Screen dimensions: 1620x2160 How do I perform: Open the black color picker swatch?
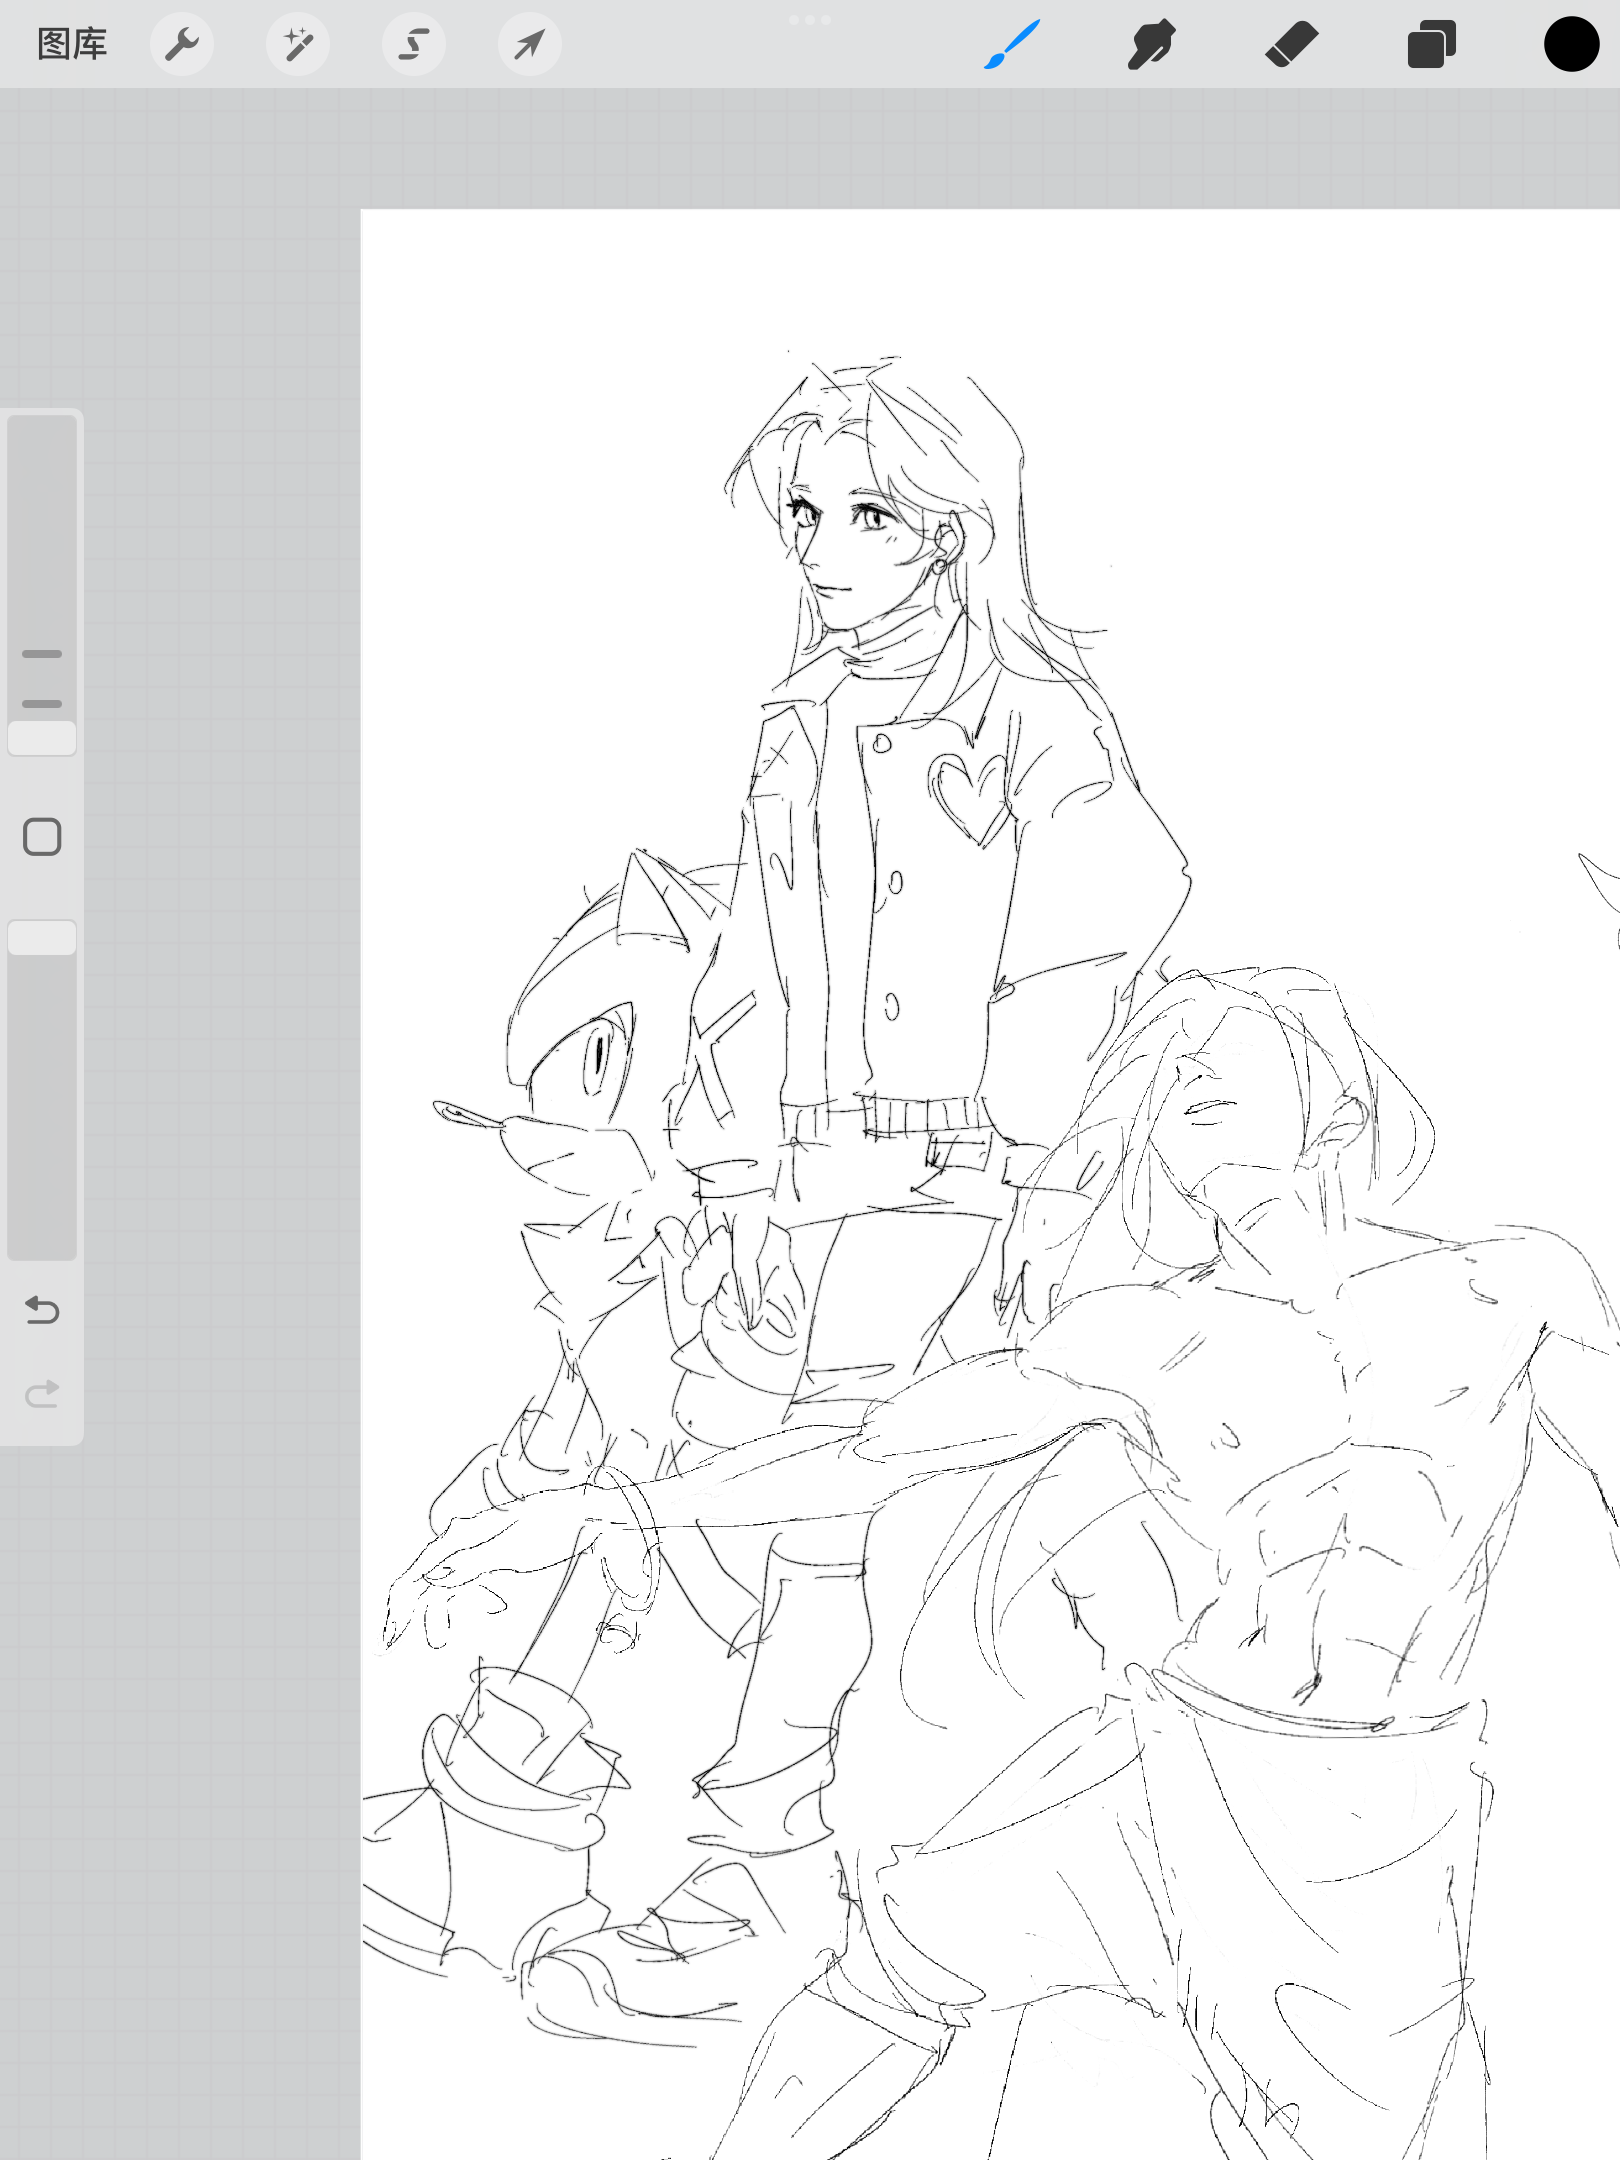[1571, 45]
